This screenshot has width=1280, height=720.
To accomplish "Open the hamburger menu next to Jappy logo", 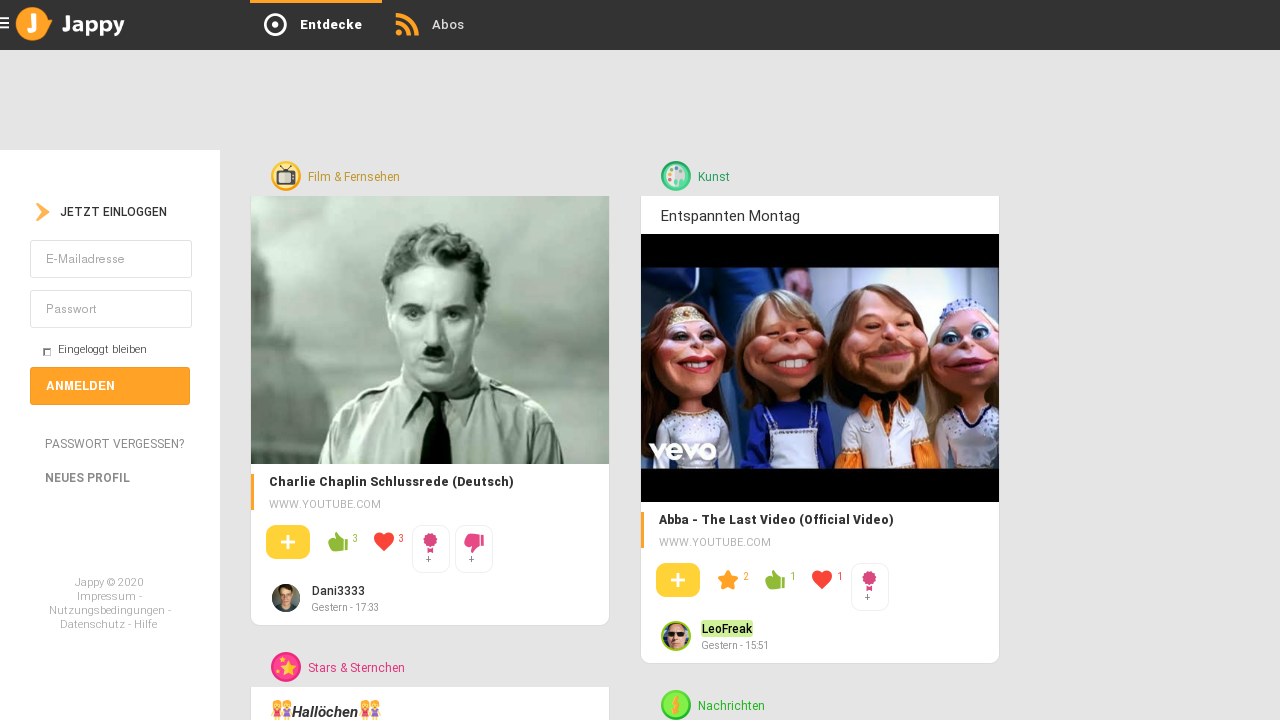I will (5, 23).
